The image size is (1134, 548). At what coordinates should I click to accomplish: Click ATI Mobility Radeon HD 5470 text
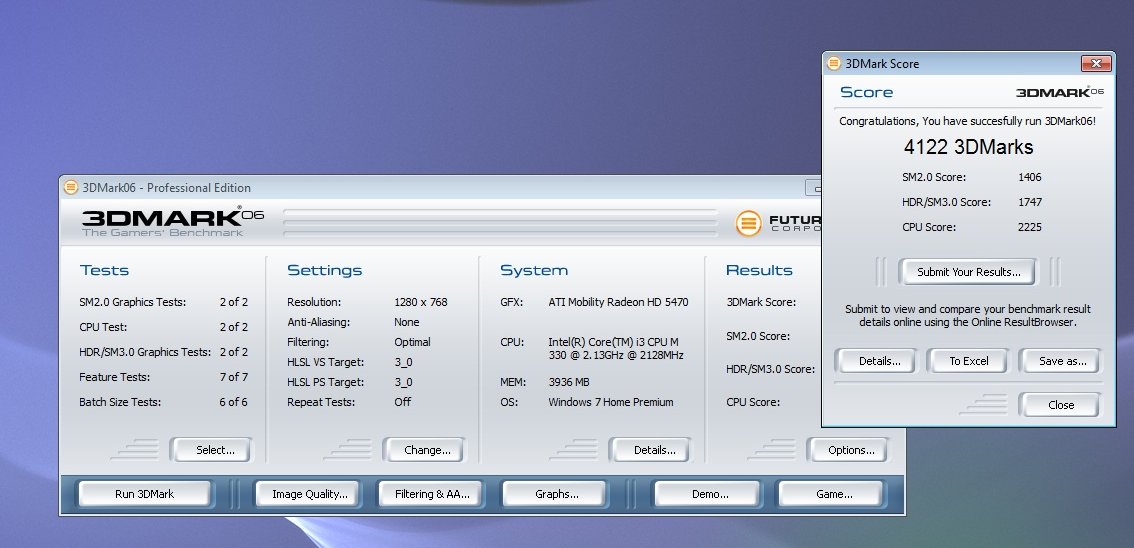(x=618, y=302)
